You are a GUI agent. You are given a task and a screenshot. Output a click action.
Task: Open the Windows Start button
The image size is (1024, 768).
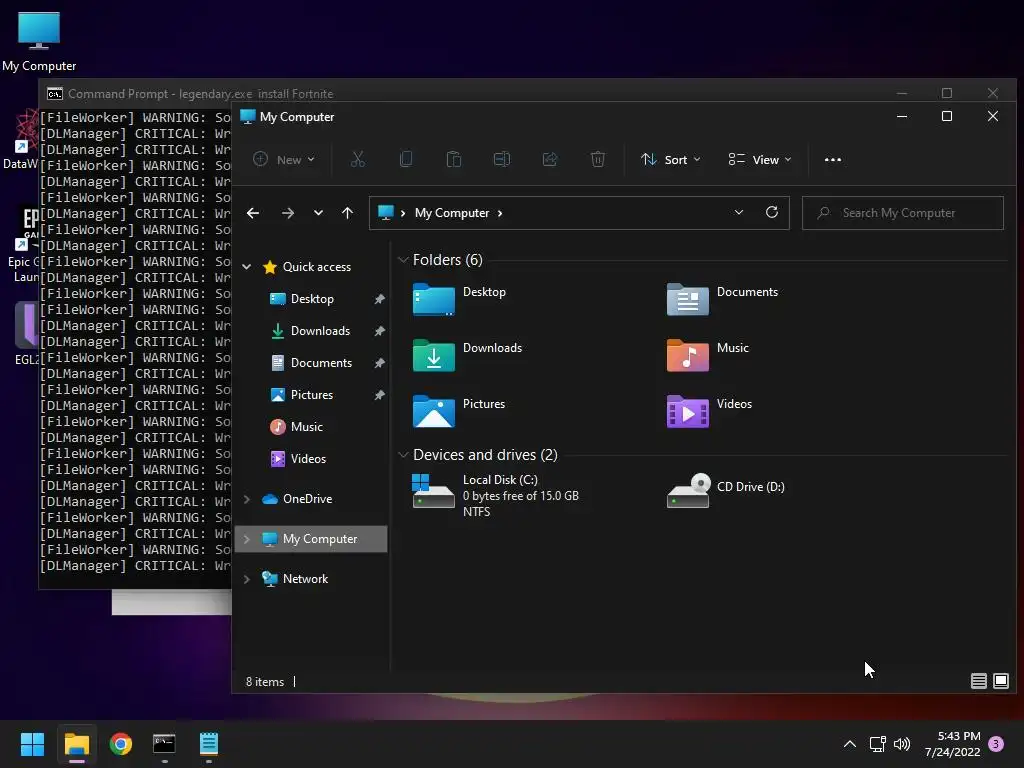pyautogui.click(x=32, y=744)
